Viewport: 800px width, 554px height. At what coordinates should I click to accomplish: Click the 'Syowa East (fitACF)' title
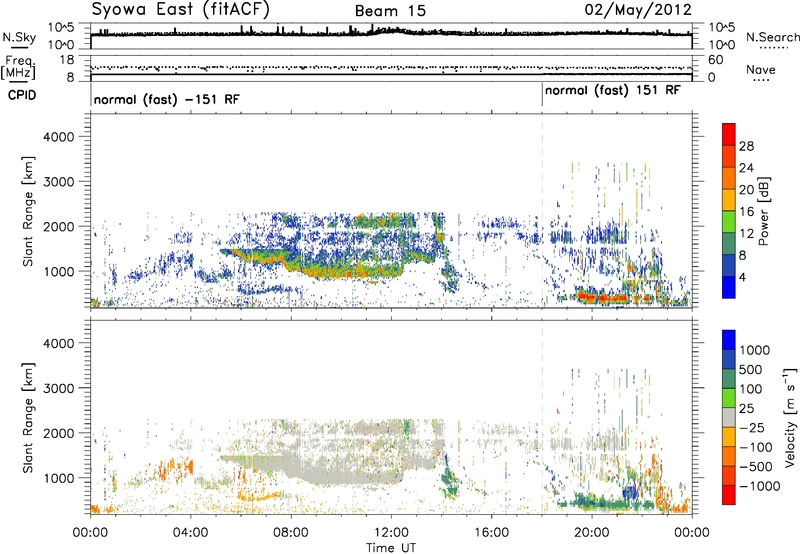[x=180, y=9]
